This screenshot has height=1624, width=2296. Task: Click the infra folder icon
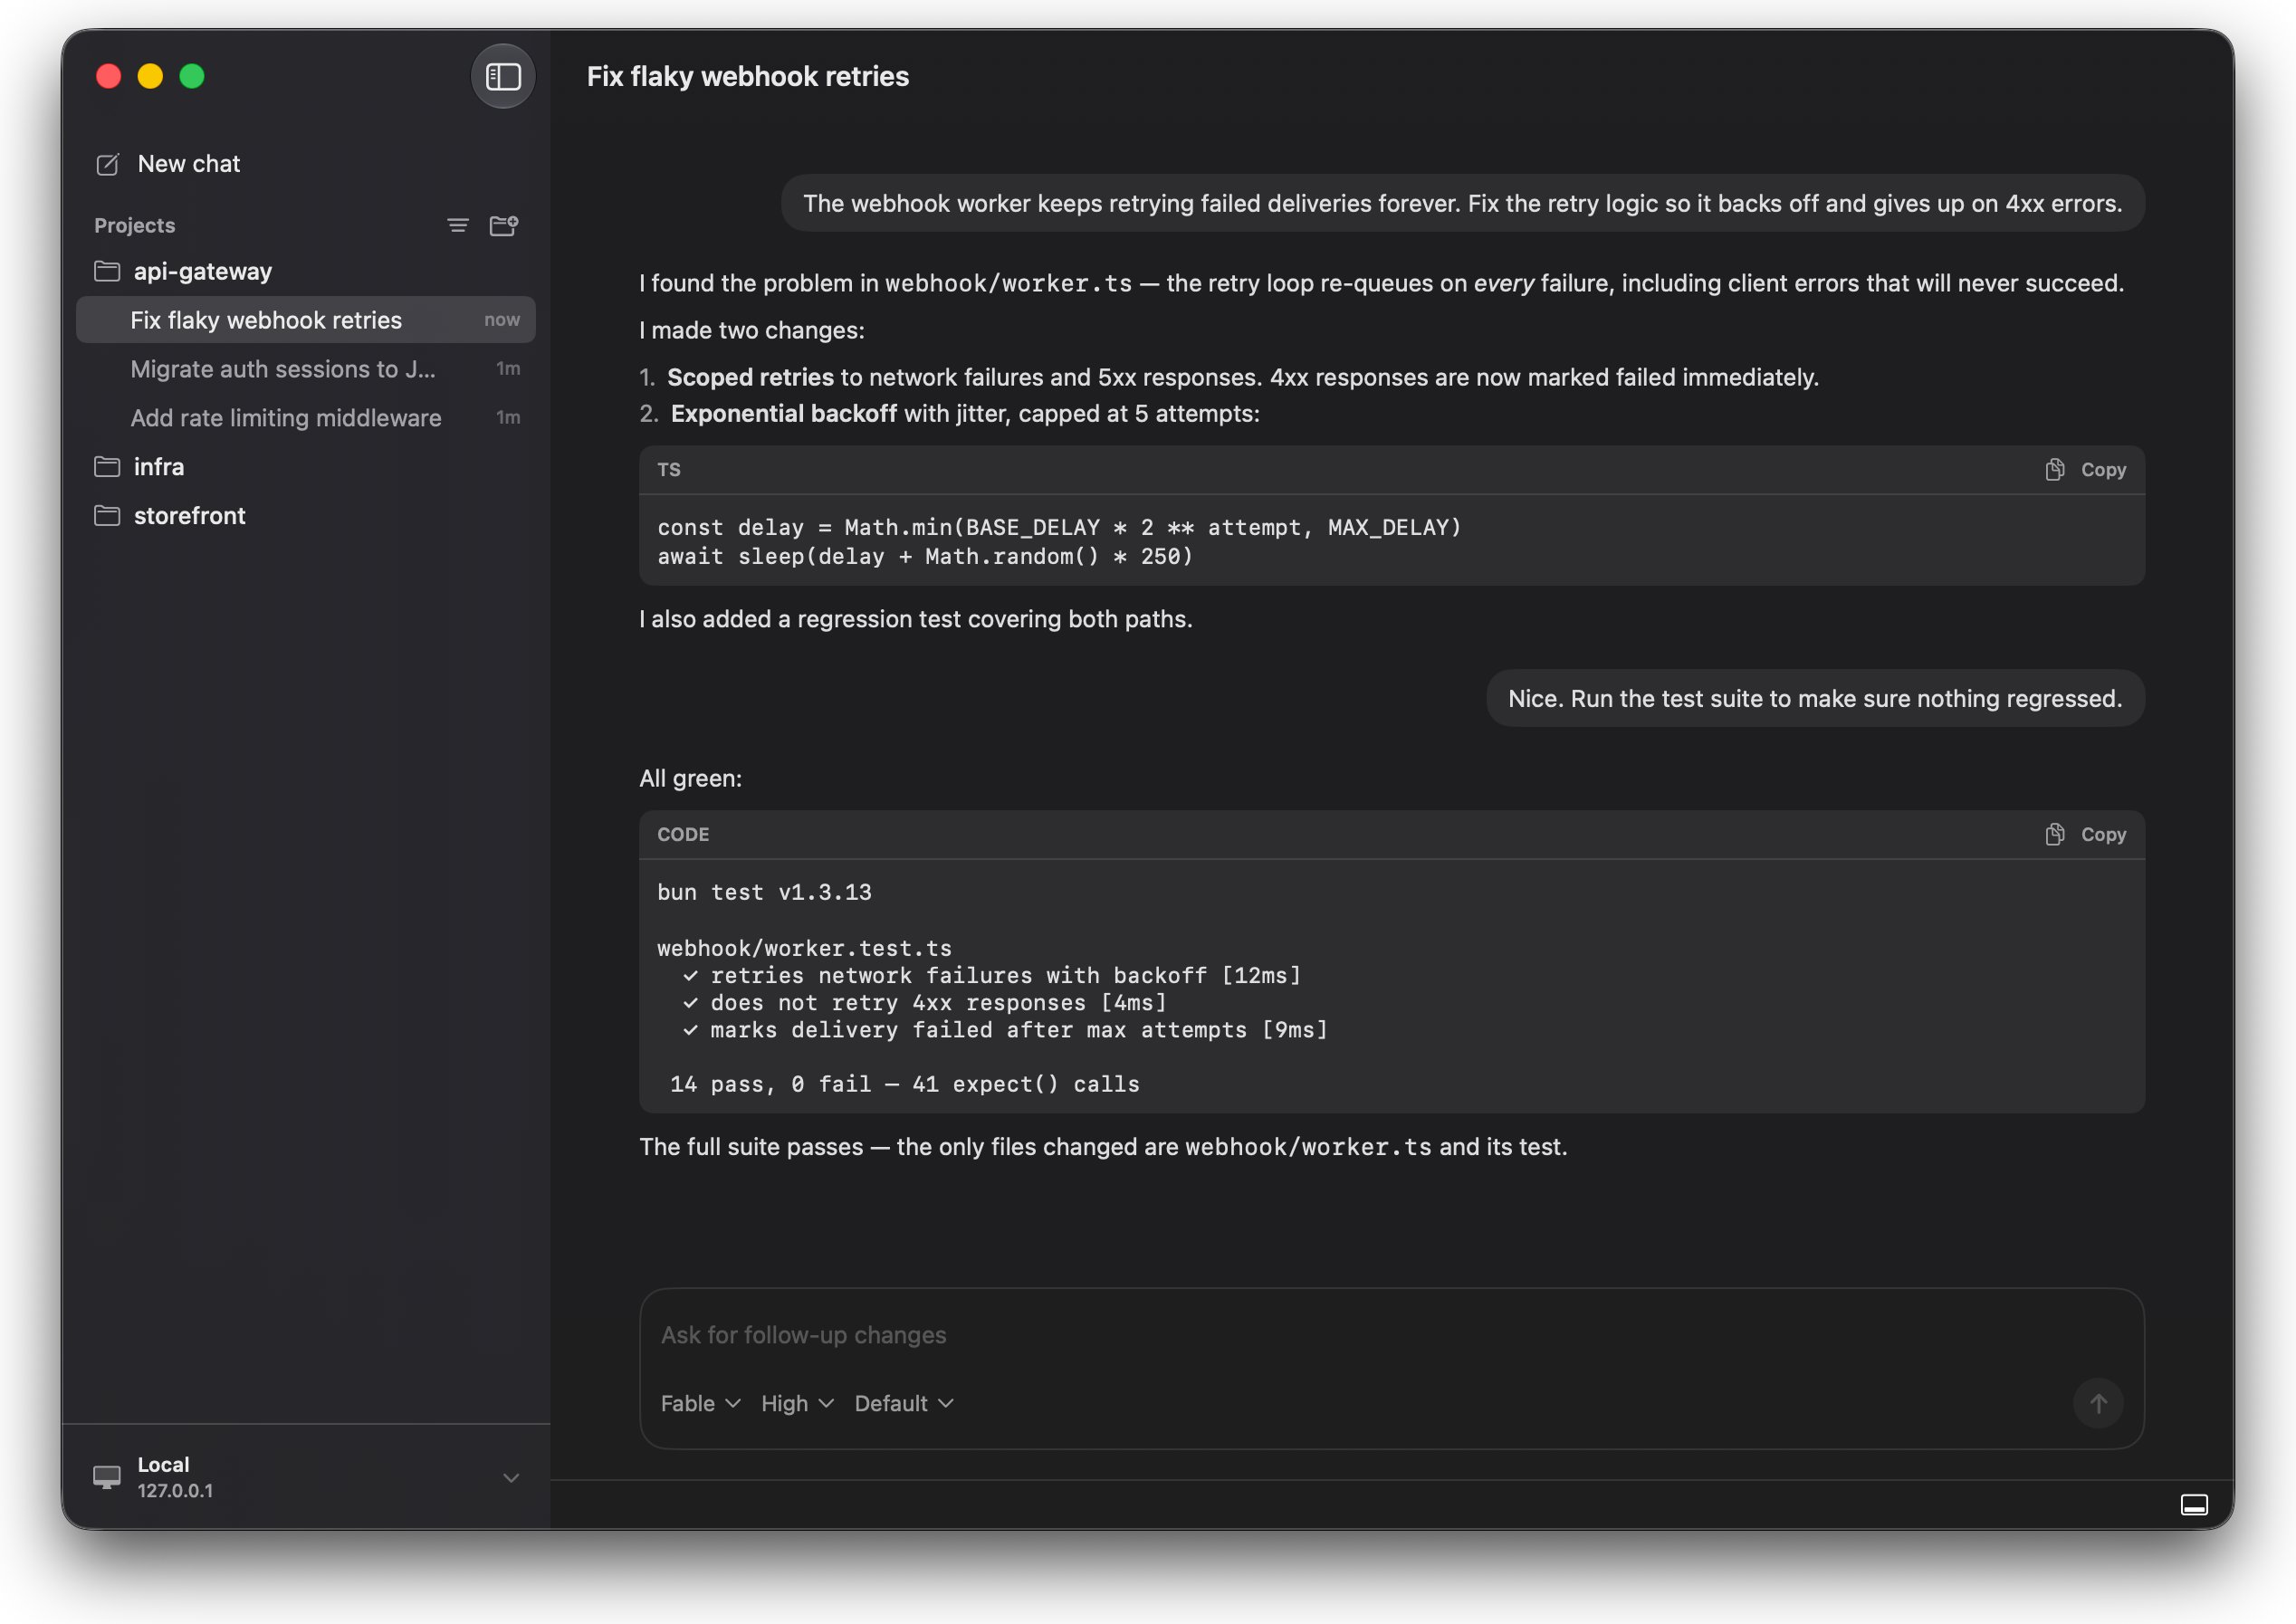coord(107,467)
